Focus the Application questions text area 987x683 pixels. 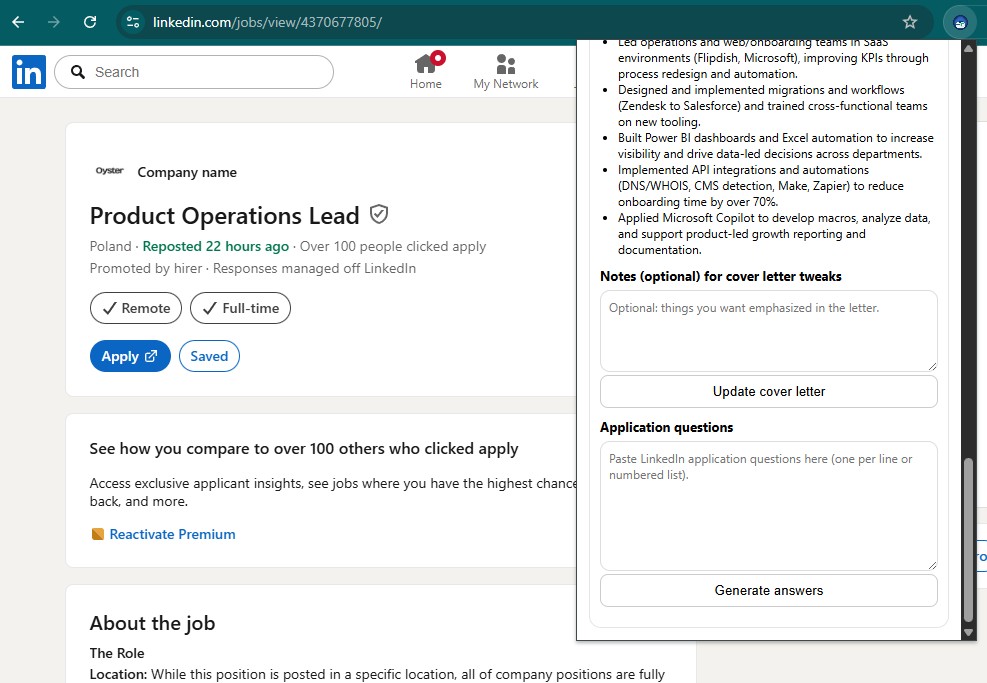(768, 505)
